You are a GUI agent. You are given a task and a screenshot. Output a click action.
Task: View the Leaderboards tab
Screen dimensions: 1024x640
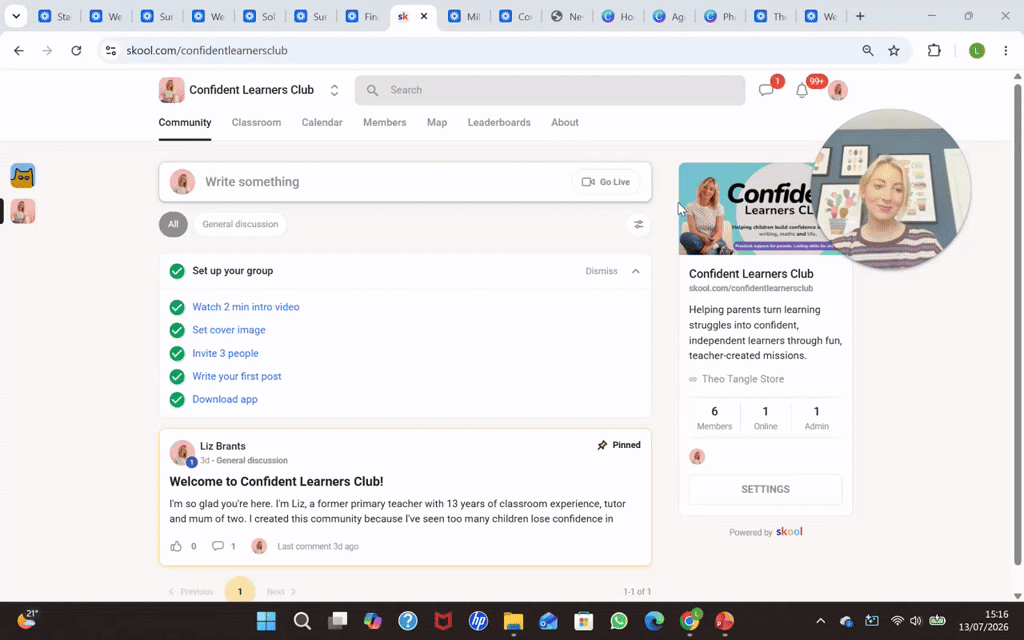pos(499,122)
